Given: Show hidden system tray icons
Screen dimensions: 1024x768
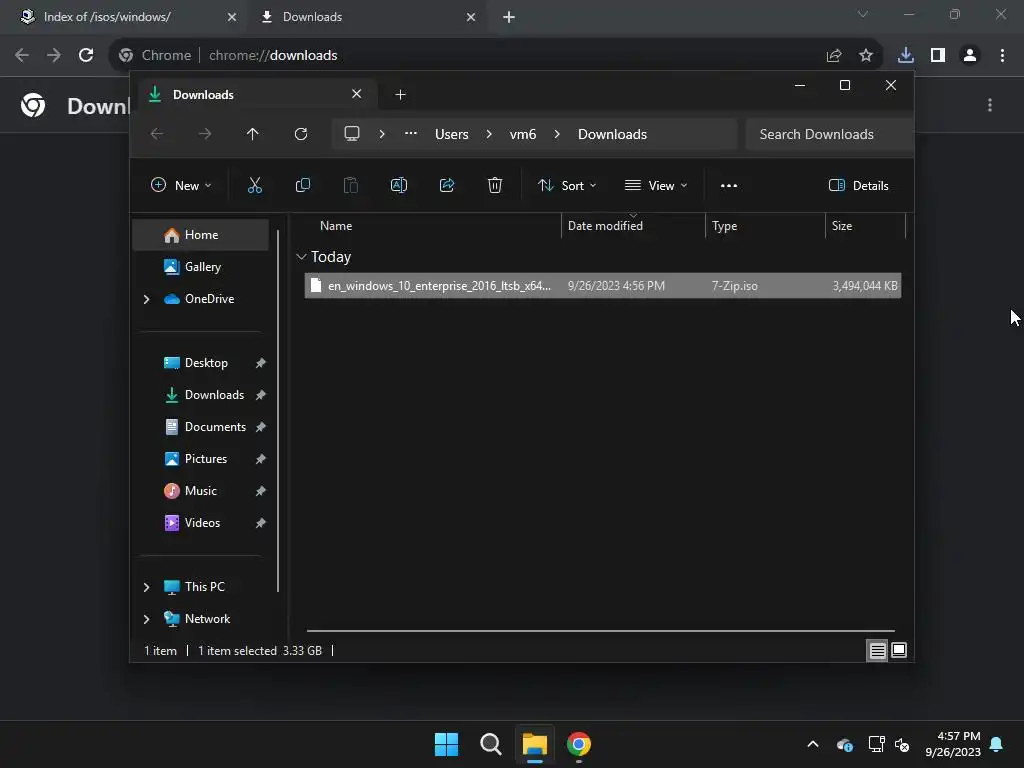Looking at the screenshot, I should click(813, 744).
